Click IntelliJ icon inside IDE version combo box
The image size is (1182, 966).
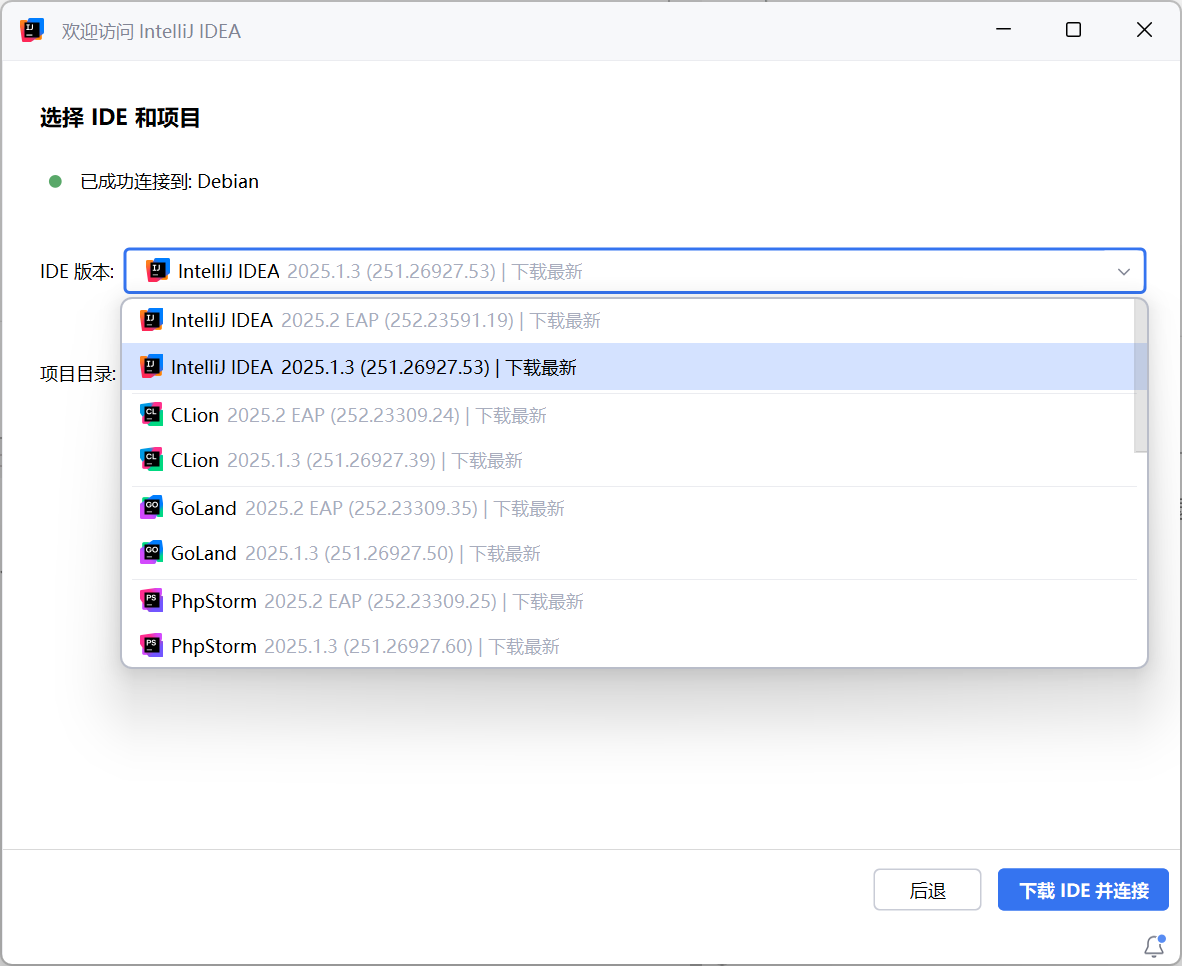coord(158,270)
